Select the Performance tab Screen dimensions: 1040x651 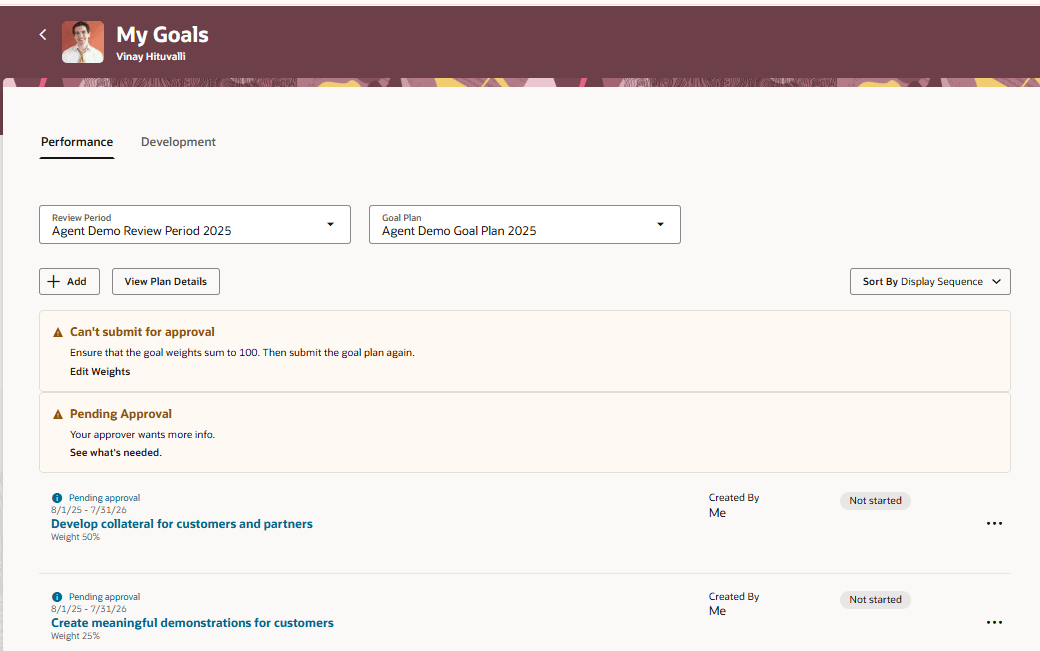77,141
